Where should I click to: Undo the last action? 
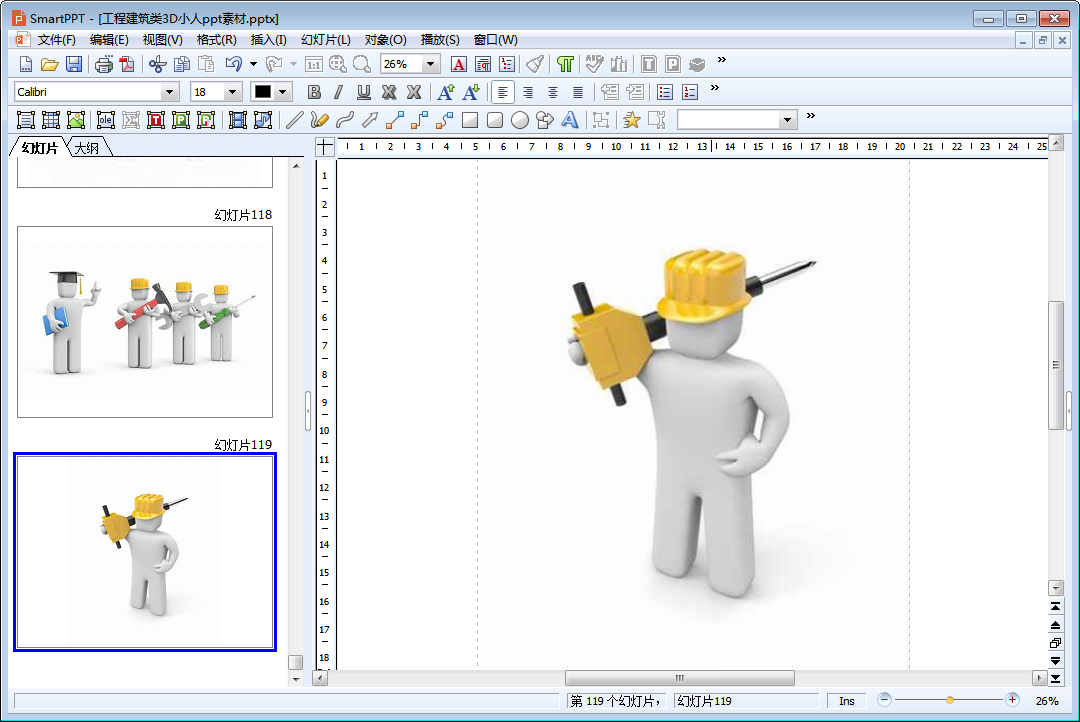click(233, 64)
